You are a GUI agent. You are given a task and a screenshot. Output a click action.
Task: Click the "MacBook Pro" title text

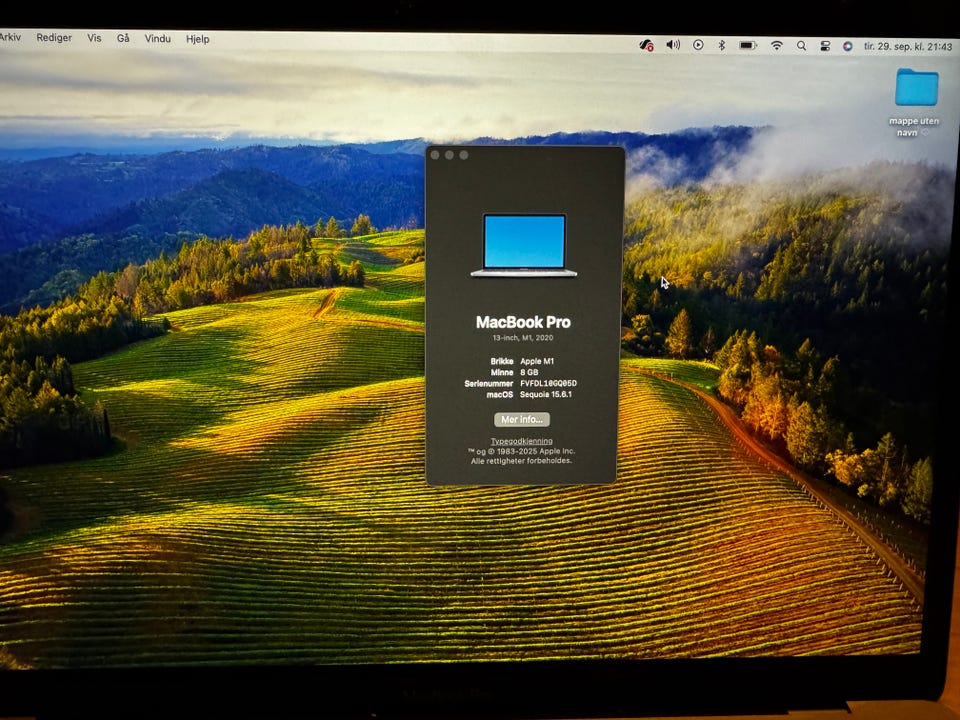(523, 322)
